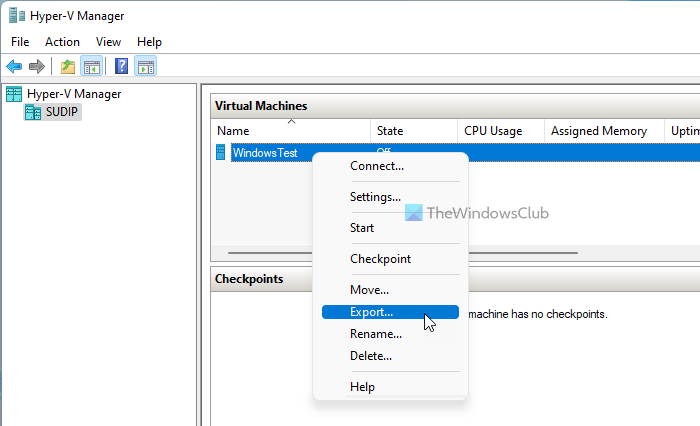Screen dimensions: 700x426
Task: Open the Help question mark toolbar icon
Action: pos(121,67)
